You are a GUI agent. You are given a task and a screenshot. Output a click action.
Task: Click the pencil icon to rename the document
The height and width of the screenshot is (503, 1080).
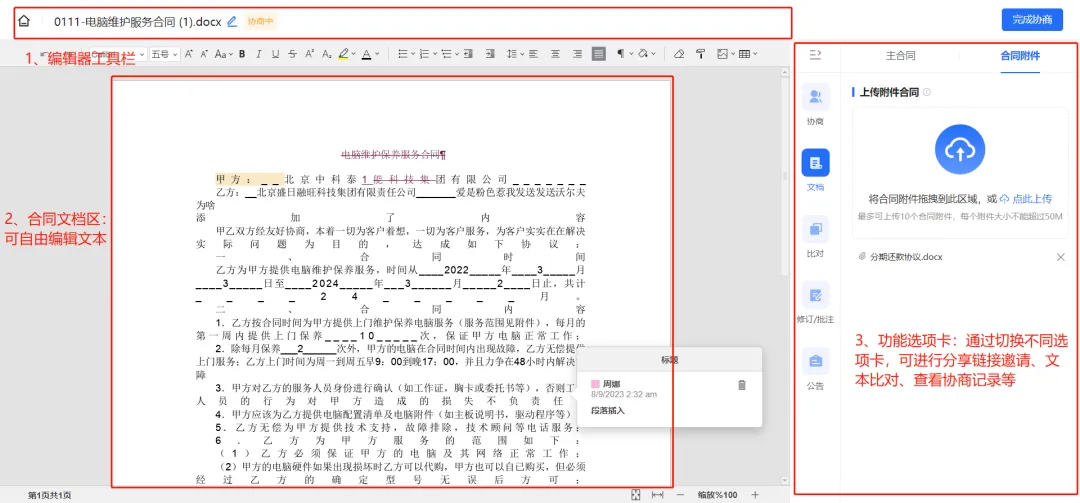[x=232, y=21]
